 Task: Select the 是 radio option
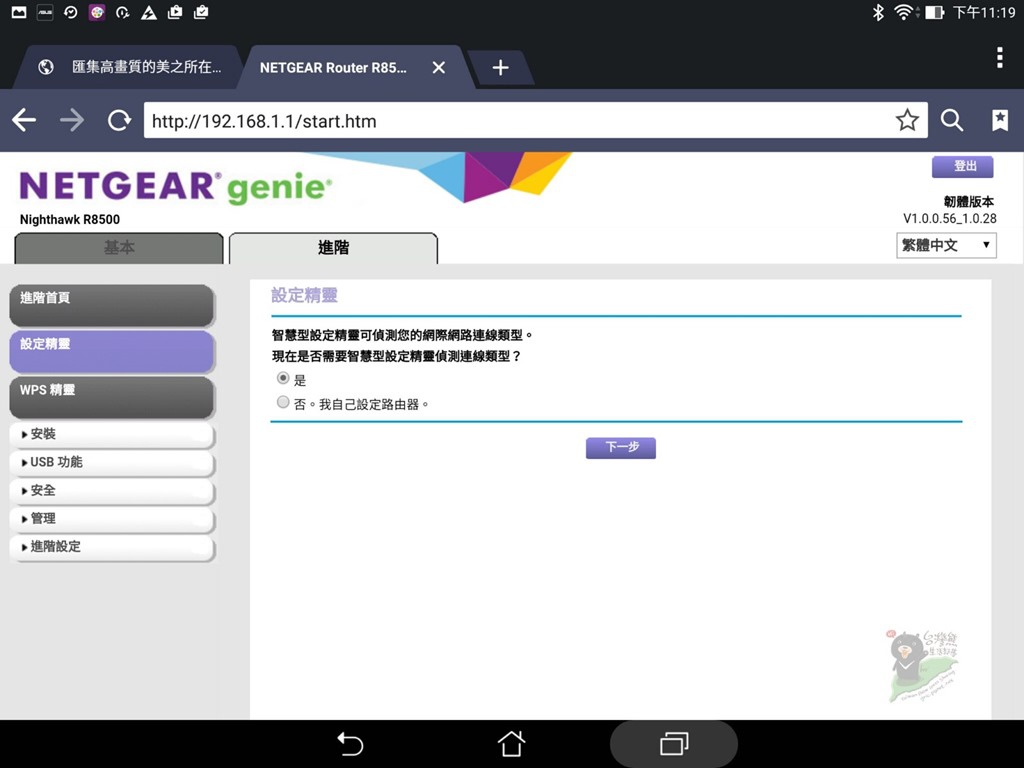[x=283, y=378]
